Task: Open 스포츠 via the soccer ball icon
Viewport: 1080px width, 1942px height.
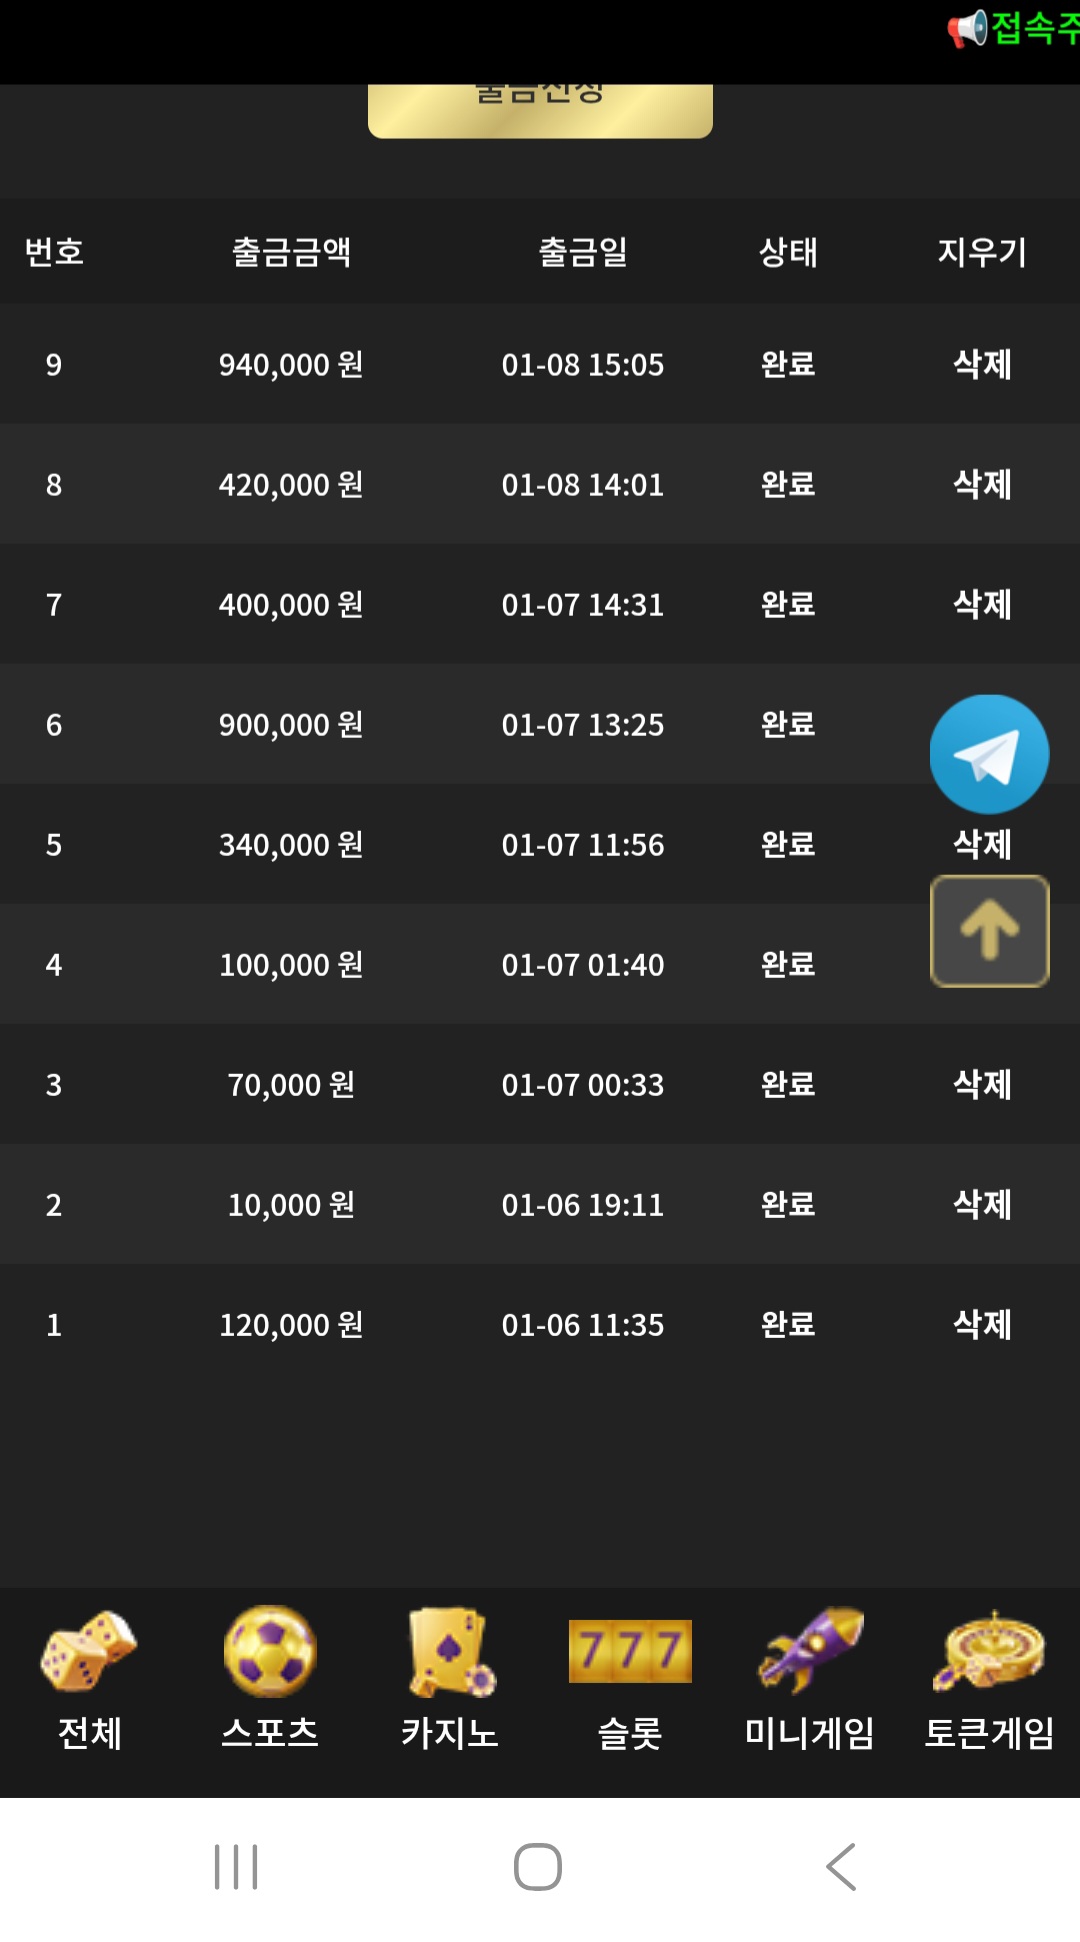Action: click(x=270, y=1651)
